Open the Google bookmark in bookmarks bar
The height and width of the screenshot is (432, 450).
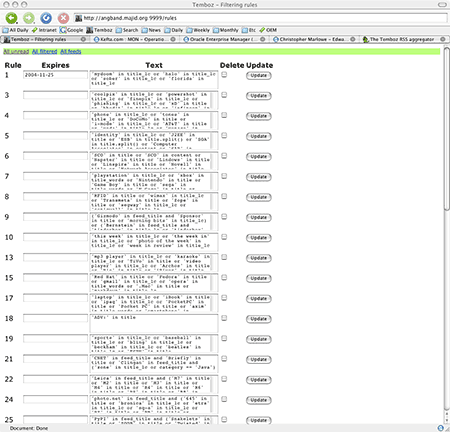(x=71, y=30)
